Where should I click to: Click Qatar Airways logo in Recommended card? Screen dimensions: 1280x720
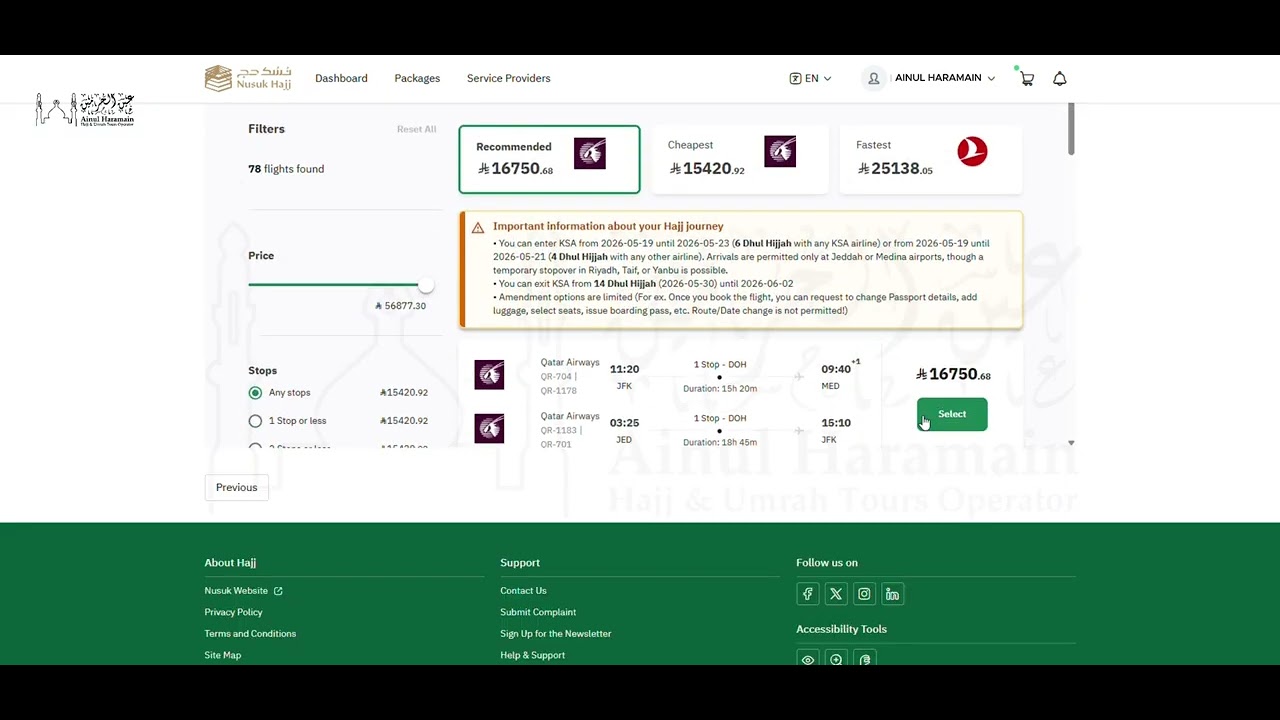point(590,153)
